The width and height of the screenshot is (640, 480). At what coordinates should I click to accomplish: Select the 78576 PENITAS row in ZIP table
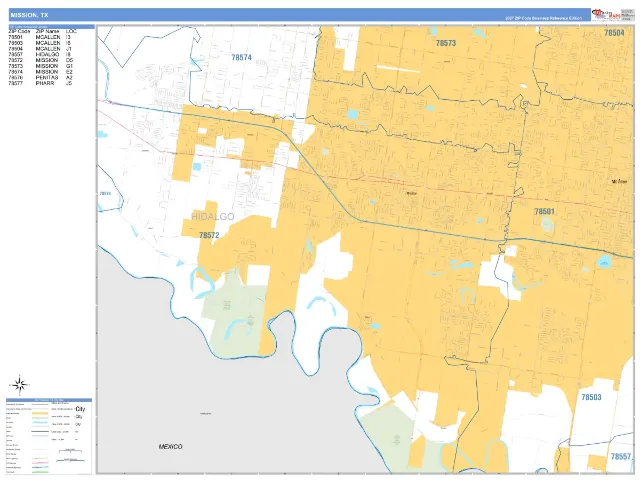[40, 77]
